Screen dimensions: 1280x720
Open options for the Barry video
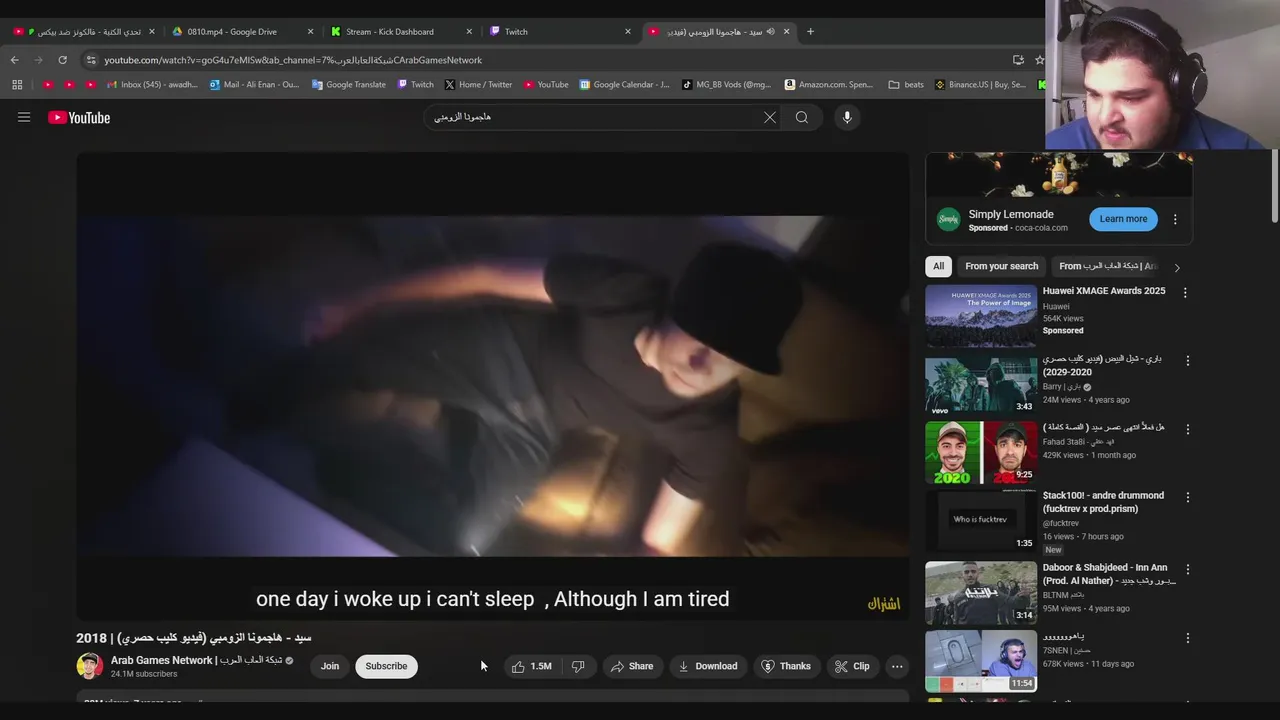pos(1187,360)
